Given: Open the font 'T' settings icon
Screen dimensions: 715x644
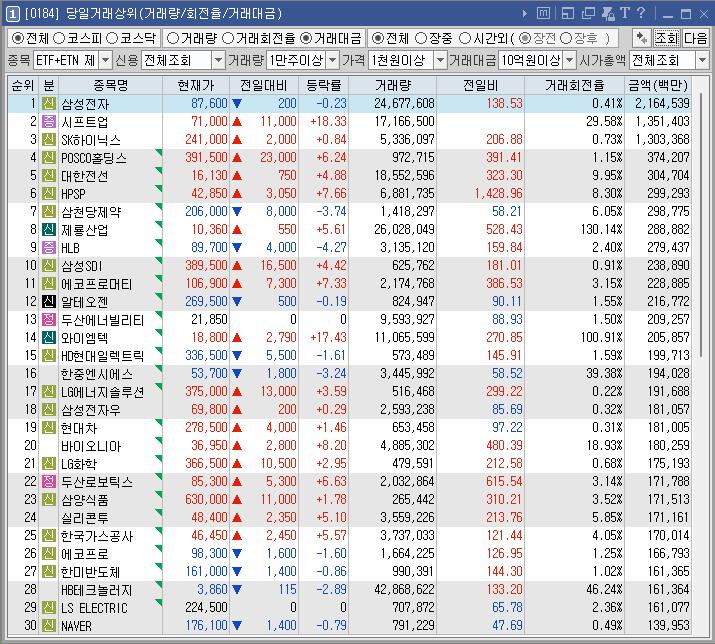Looking at the screenshot, I should [x=625, y=13].
